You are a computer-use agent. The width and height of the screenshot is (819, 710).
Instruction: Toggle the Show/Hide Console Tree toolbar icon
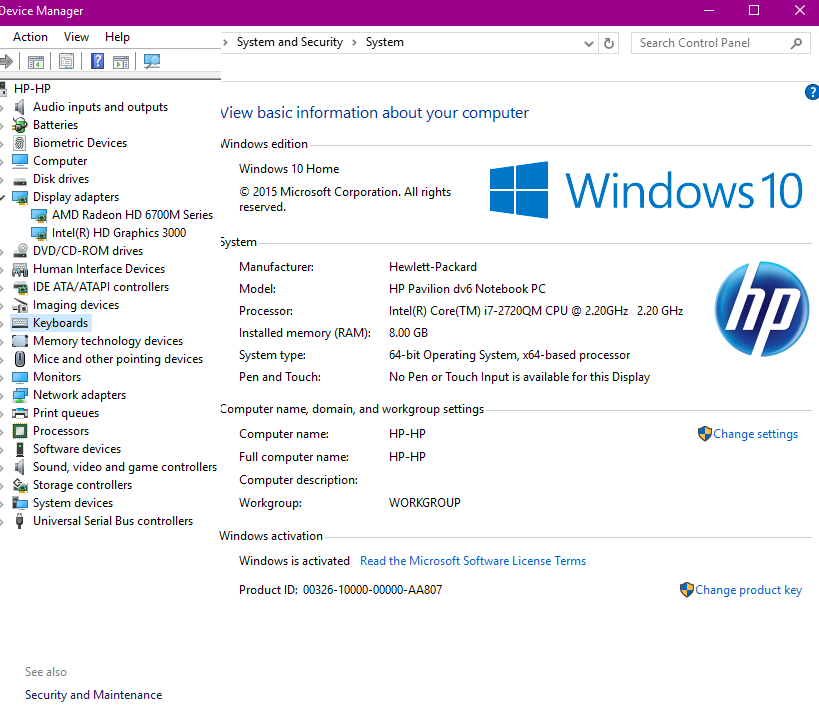coord(36,62)
